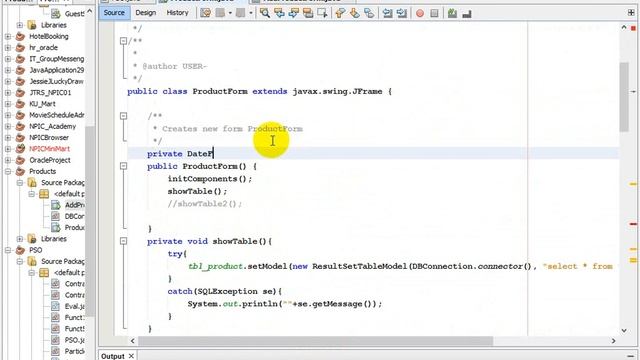The width and height of the screenshot is (640, 360).
Task: Click the red error status square atop the stripe
Action: pyautogui.click(x=633, y=28)
